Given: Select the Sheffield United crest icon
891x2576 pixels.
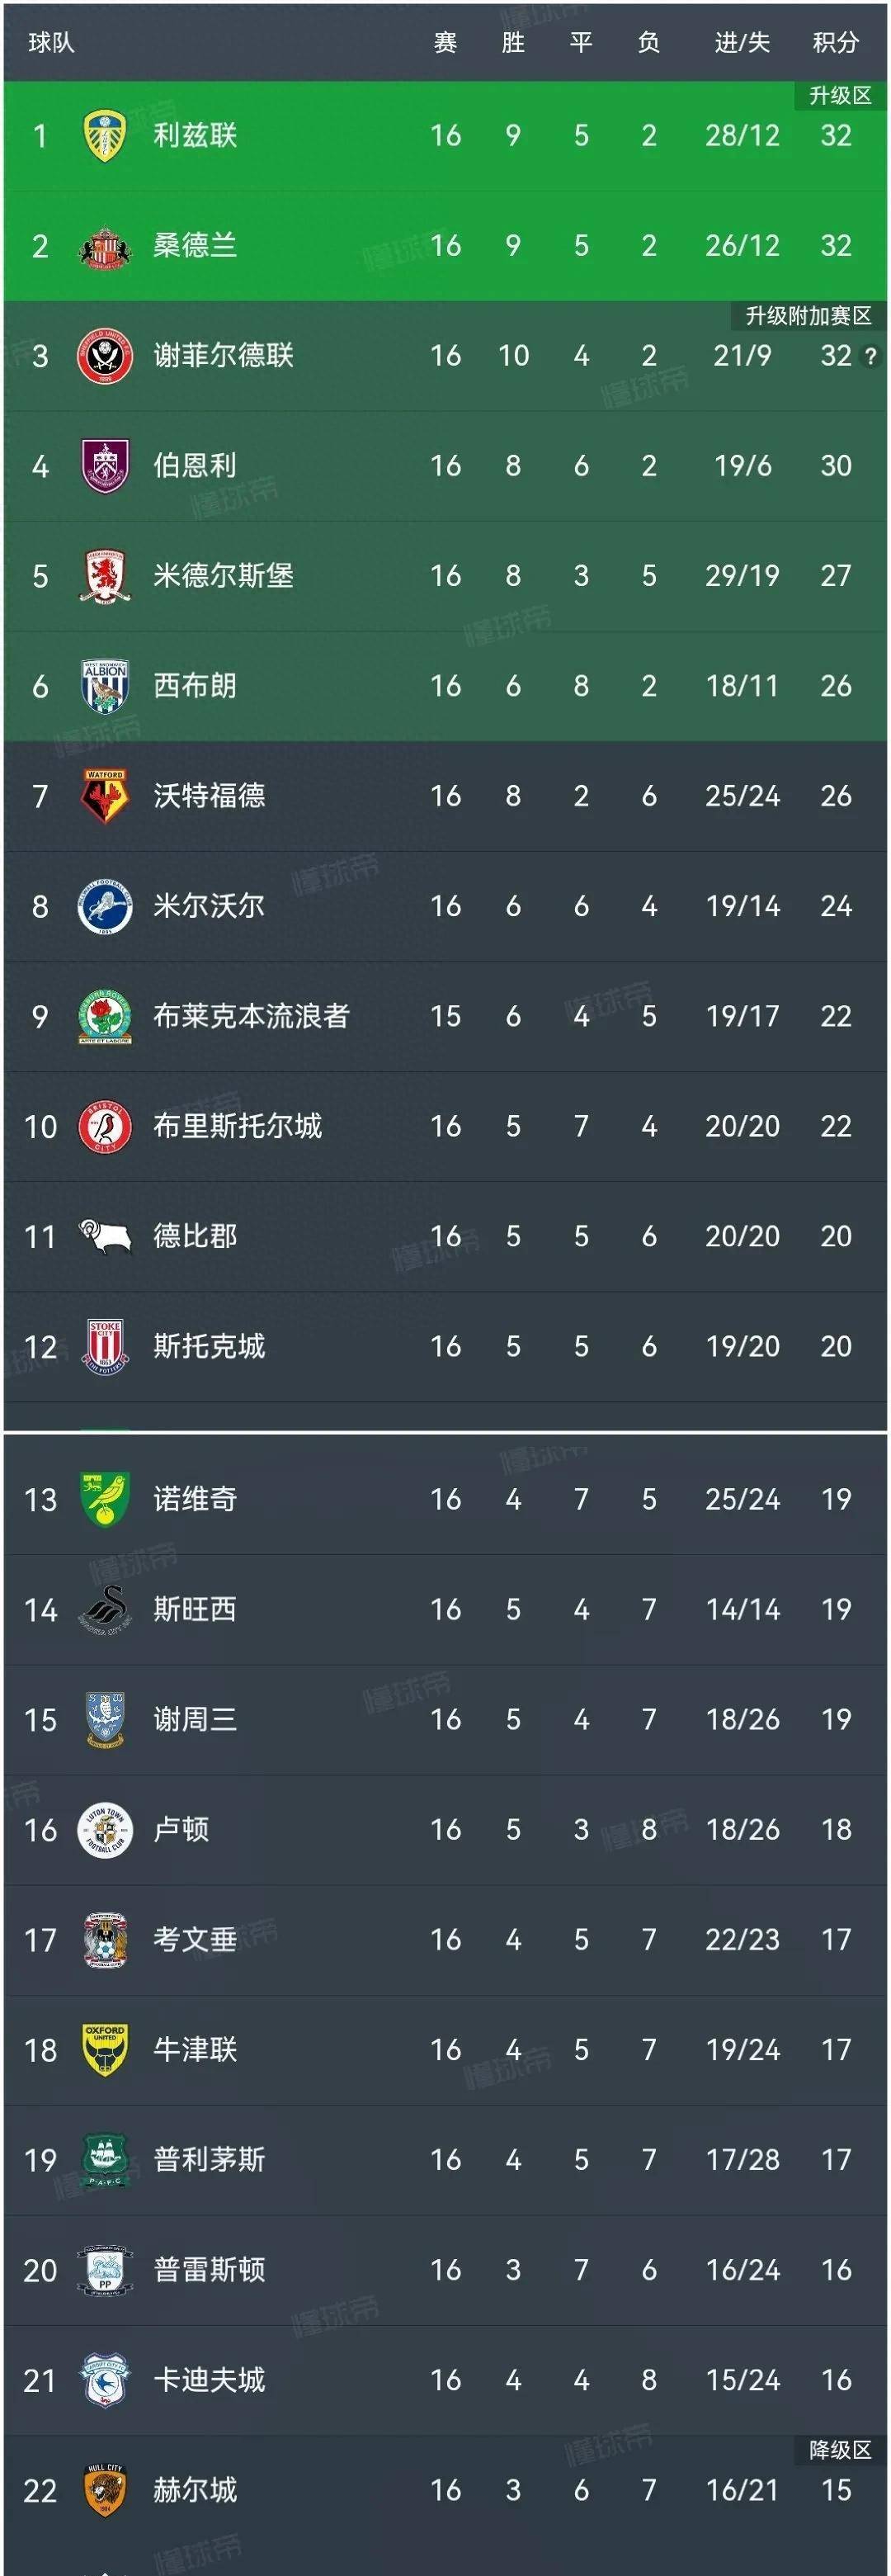Looking at the screenshot, I should (x=103, y=355).
